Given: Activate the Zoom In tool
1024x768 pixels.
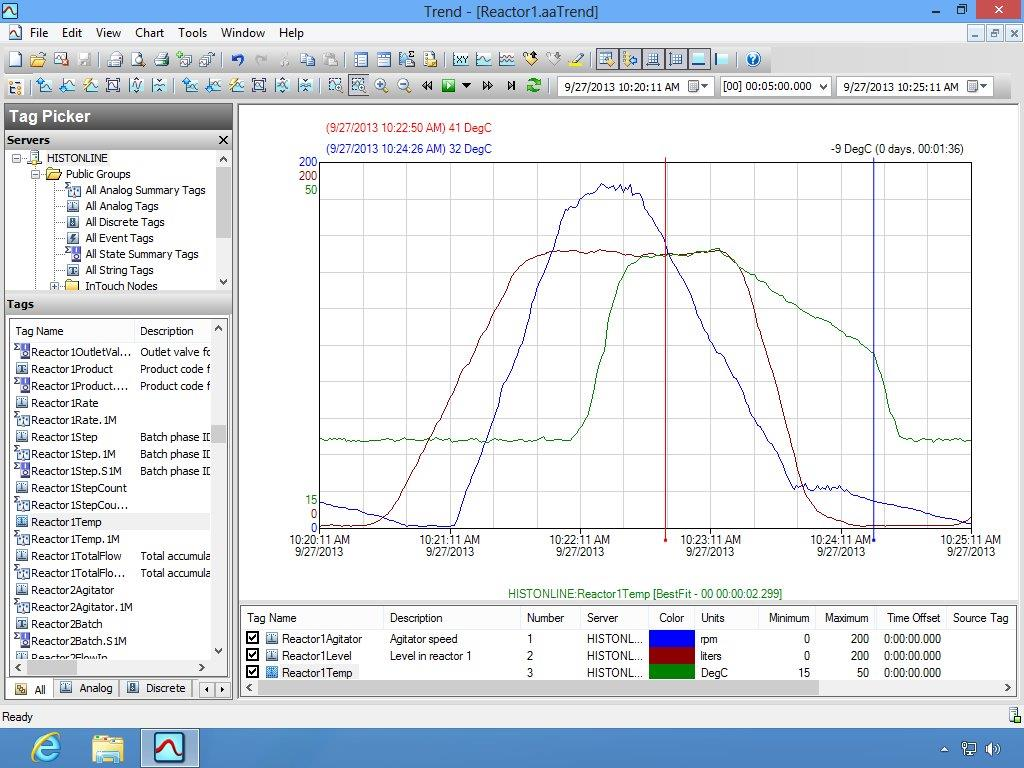Looking at the screenshot, I should click(379, 86).
